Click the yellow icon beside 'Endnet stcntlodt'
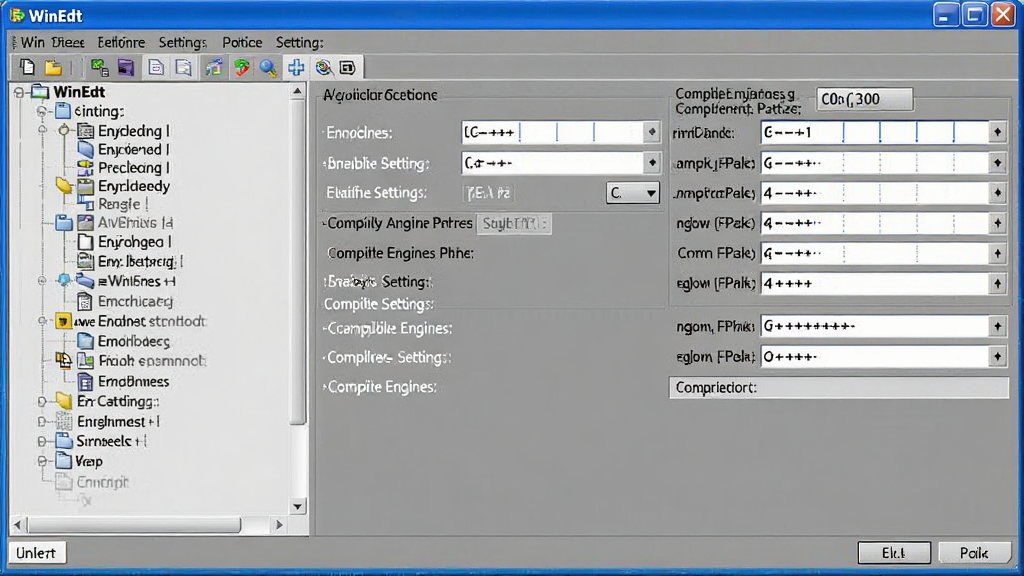1024x576 pixels. (x=63, y=321)
